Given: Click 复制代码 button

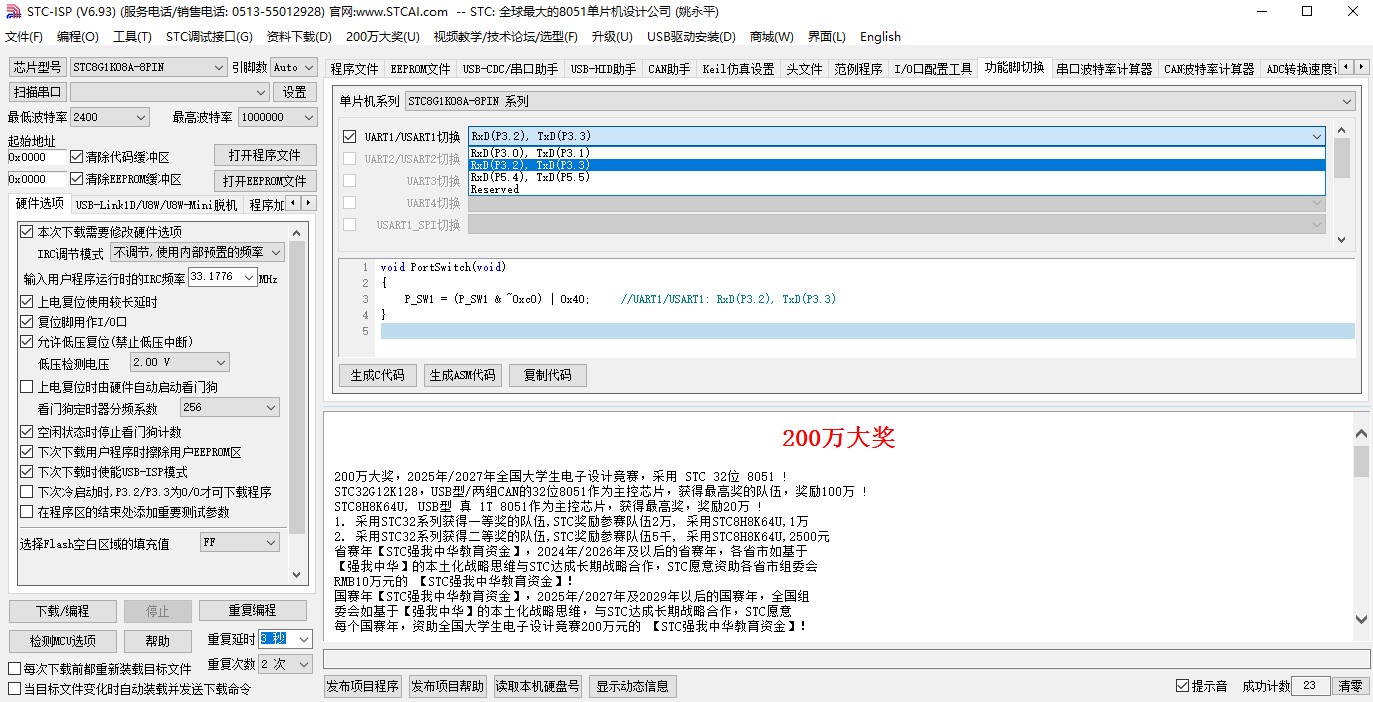Looking at the screenshot, I should pos(548,376).
